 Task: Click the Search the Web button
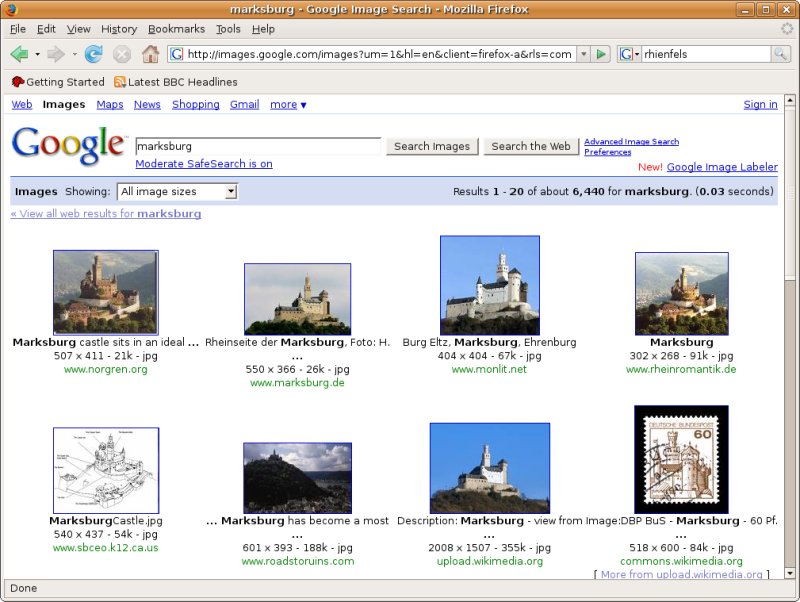[x=531, y=146]
